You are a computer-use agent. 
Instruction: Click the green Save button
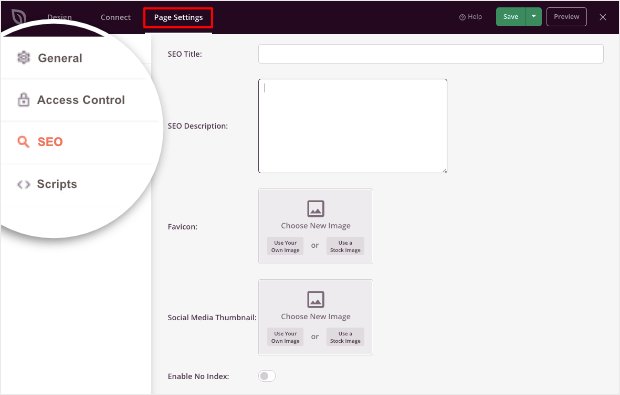(511, 17)
